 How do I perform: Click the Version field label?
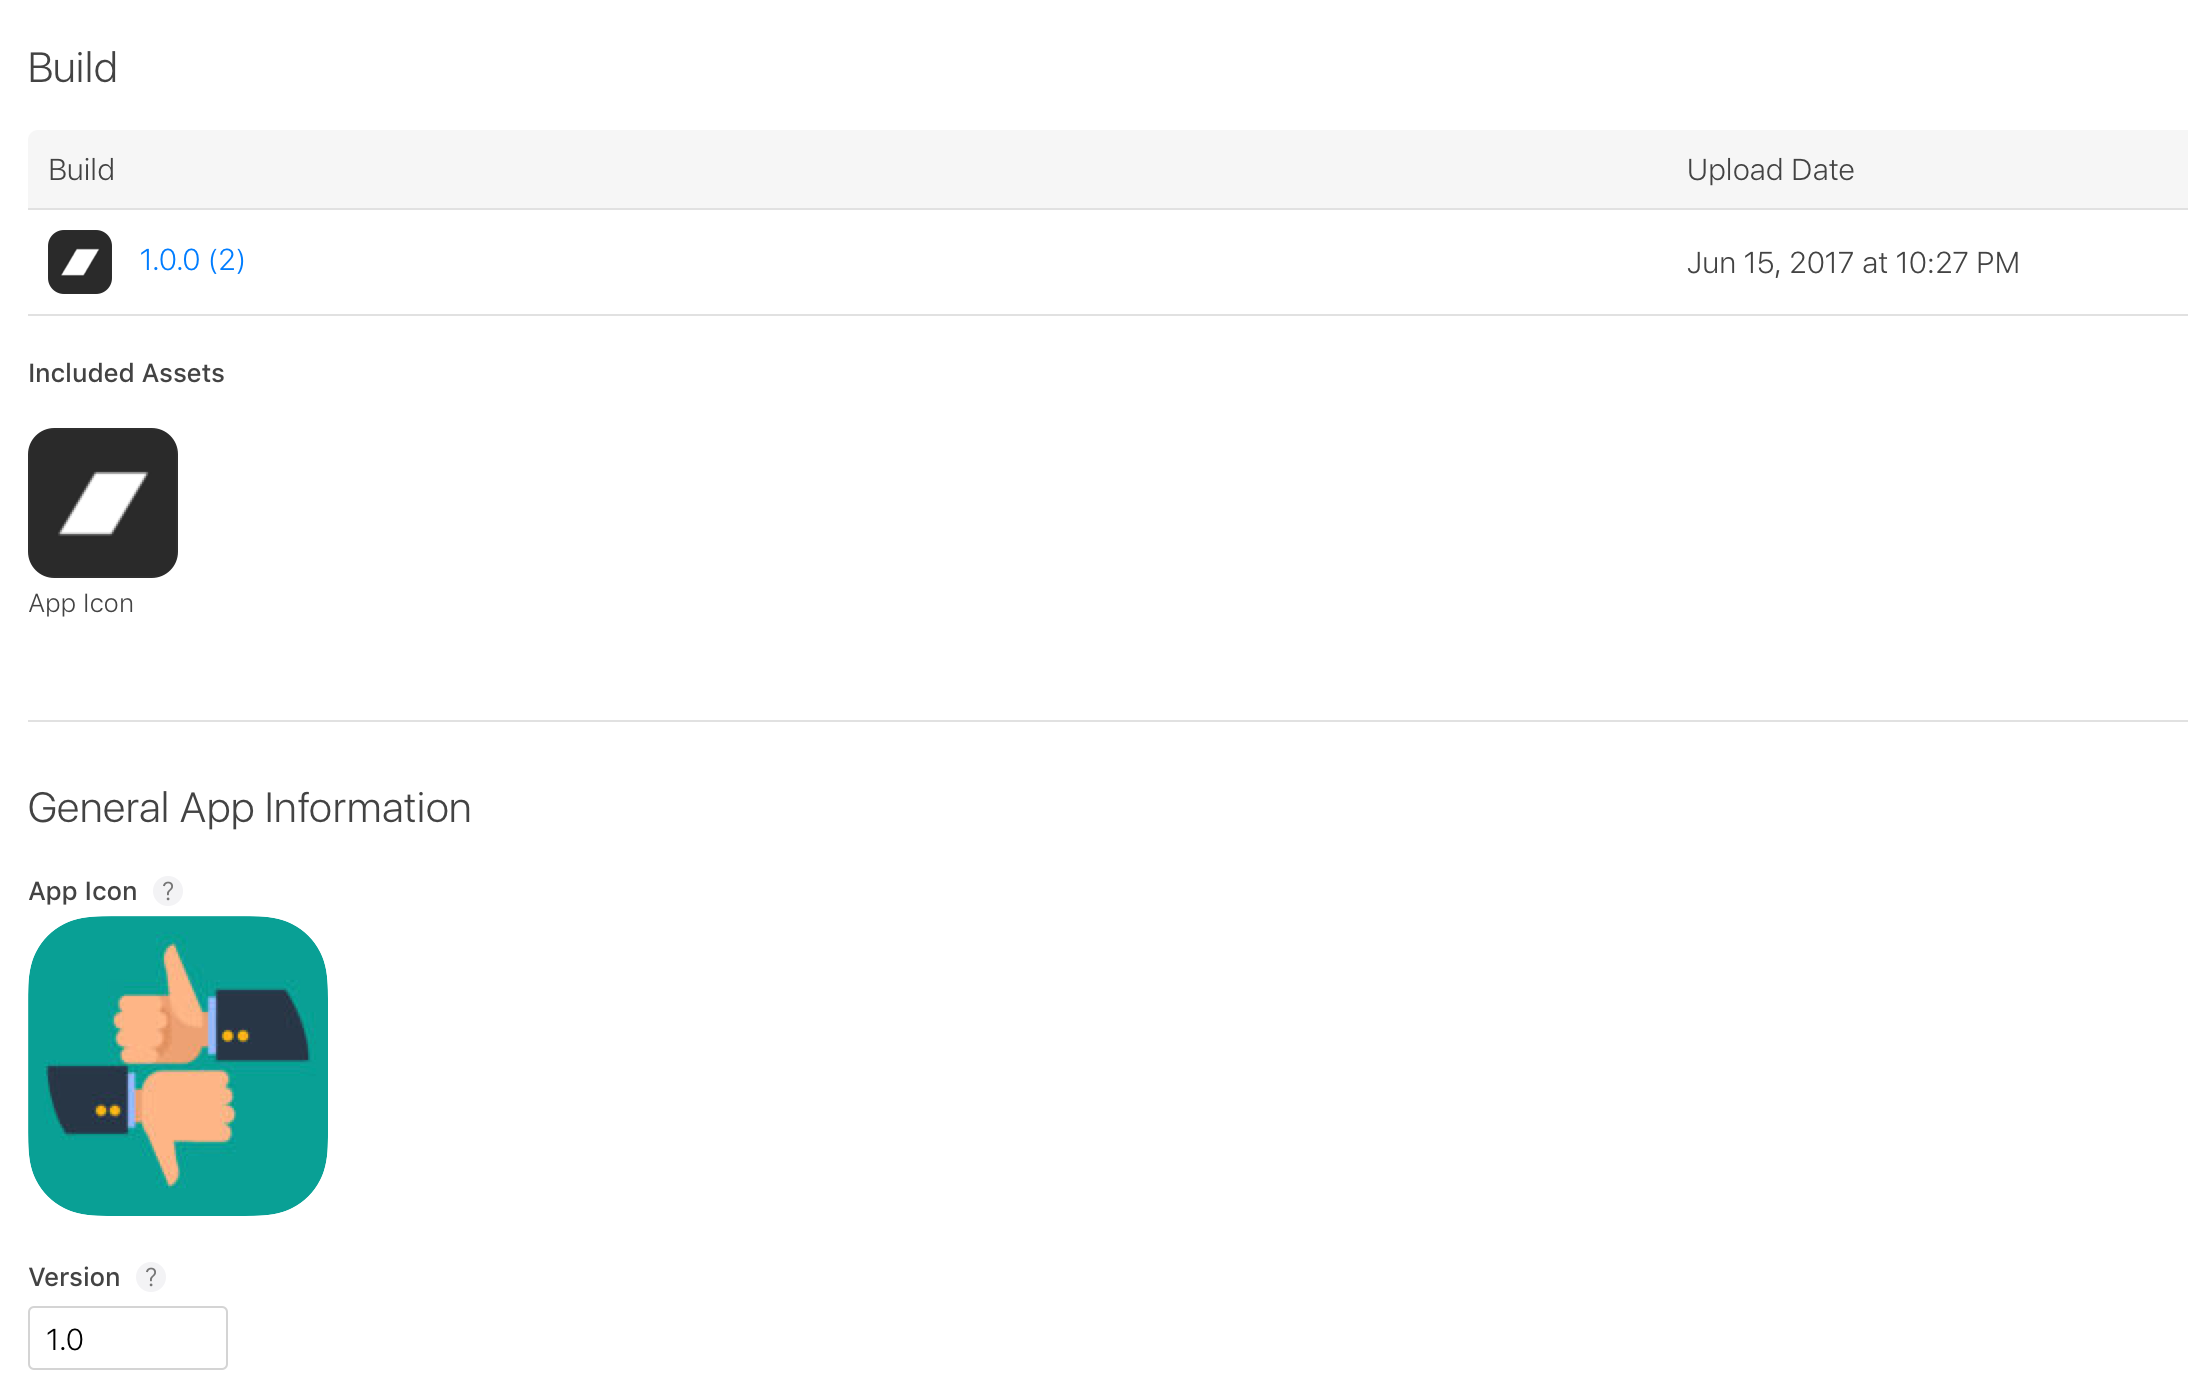pos(74,1277)
